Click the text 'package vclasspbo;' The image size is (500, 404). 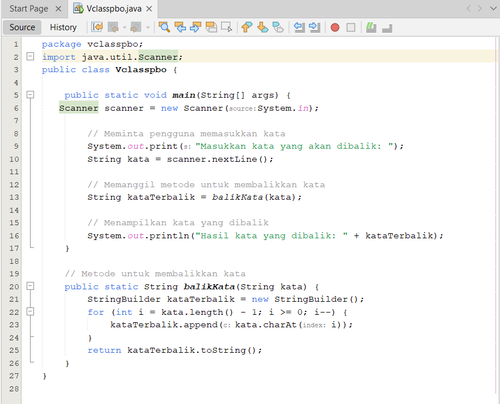pyautogui.click(x=92, y=44)
